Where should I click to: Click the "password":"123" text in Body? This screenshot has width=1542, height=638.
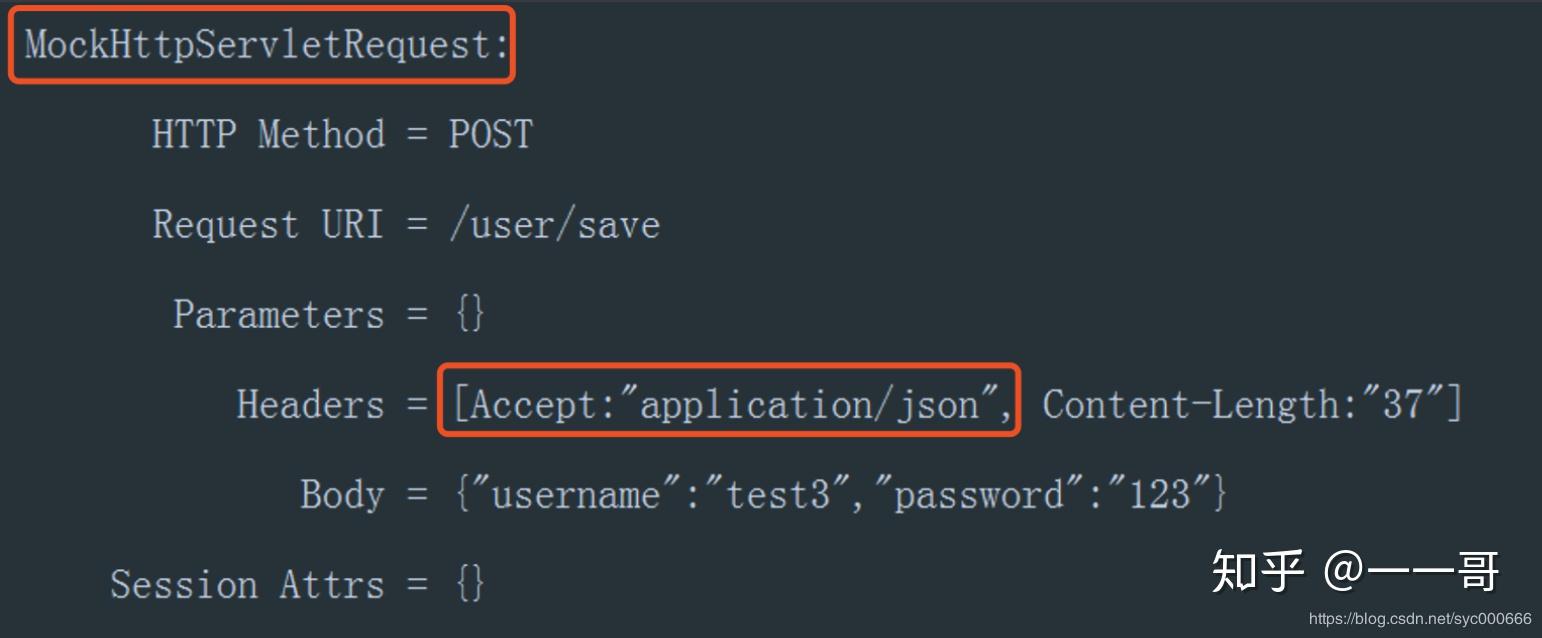(x=1040, y=494)
